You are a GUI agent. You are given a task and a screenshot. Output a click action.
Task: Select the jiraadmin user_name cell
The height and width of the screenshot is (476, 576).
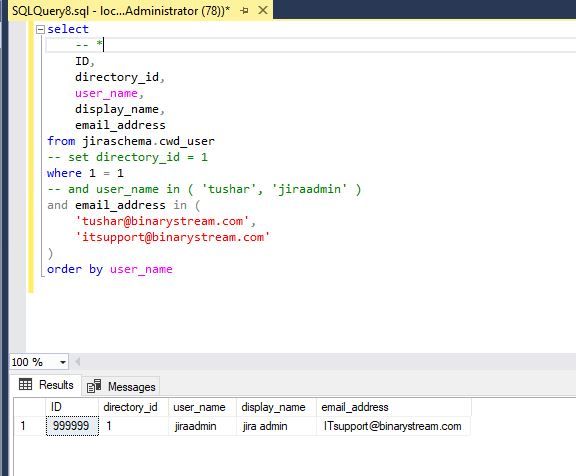202,426
